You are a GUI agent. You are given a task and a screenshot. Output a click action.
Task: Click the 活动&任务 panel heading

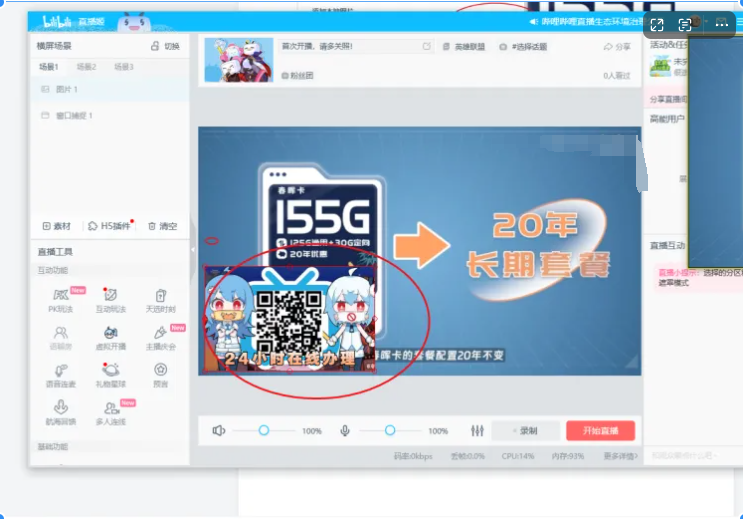click(668, 45)
